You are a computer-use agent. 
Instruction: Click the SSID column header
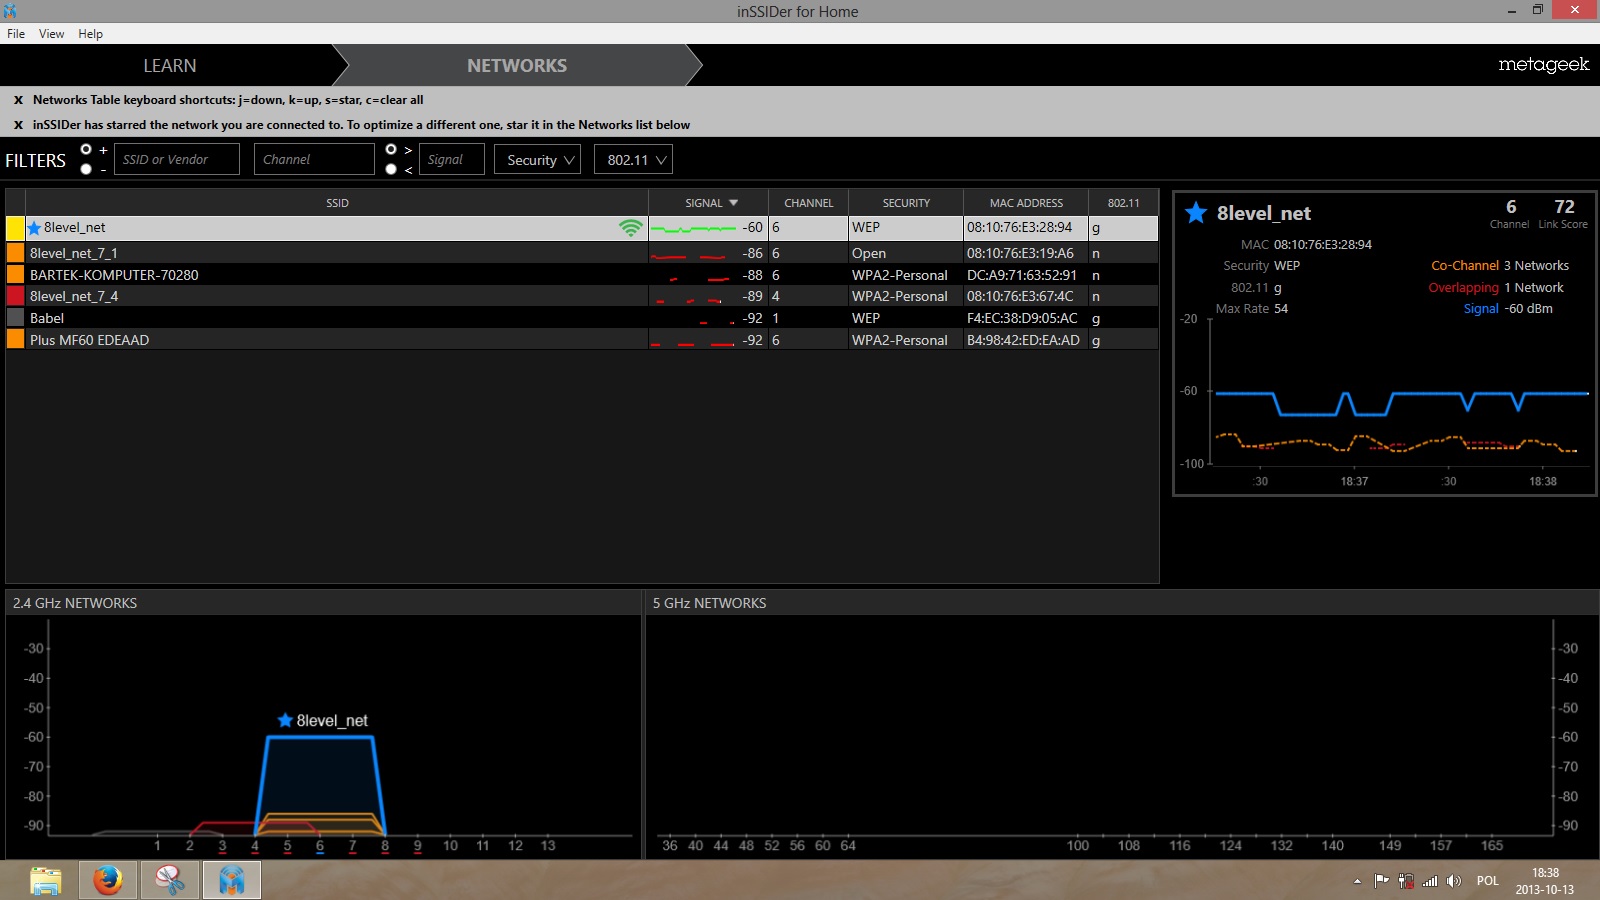337,203
